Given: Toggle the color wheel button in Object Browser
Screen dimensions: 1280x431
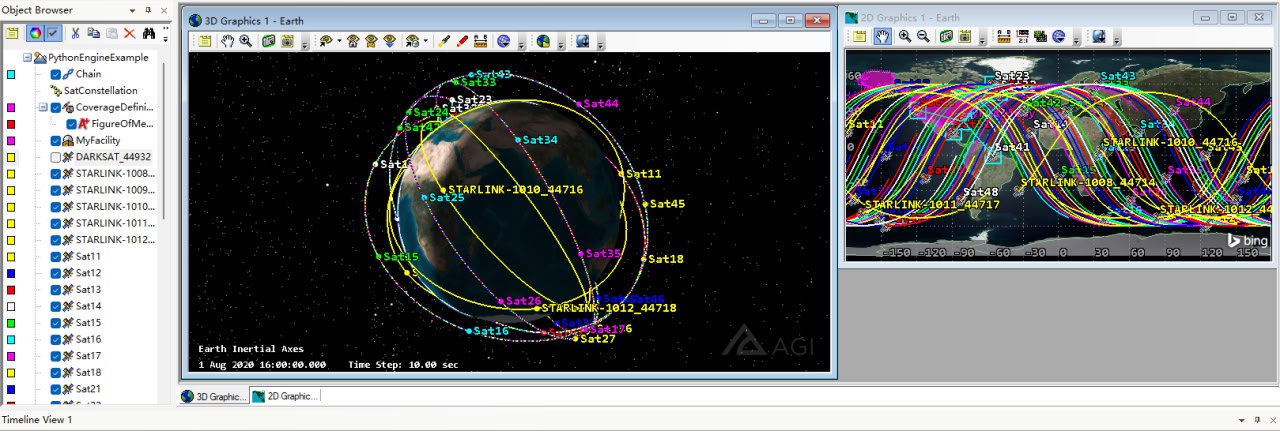Looking at the screenshot, I should pyautogui.click(x=33, y=33).
